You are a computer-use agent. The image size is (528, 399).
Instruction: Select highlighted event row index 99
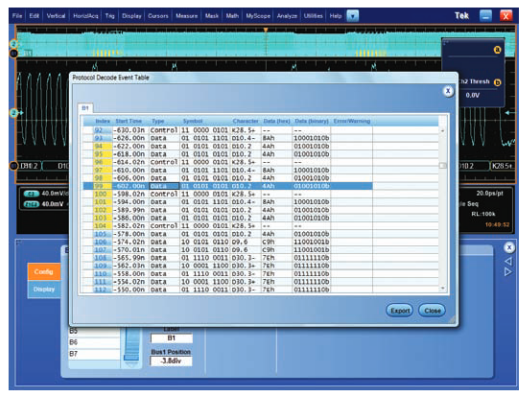pyautogui.click(x=228, y=186)
